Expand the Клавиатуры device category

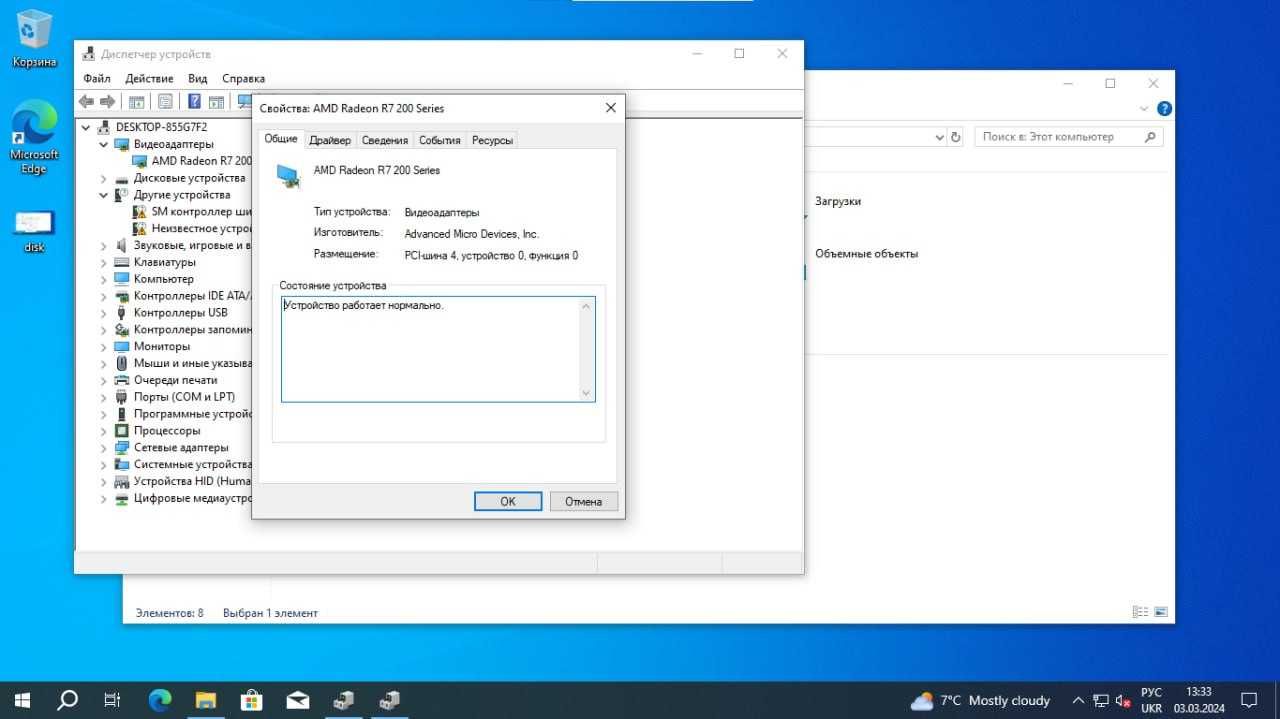pos(104,262)
